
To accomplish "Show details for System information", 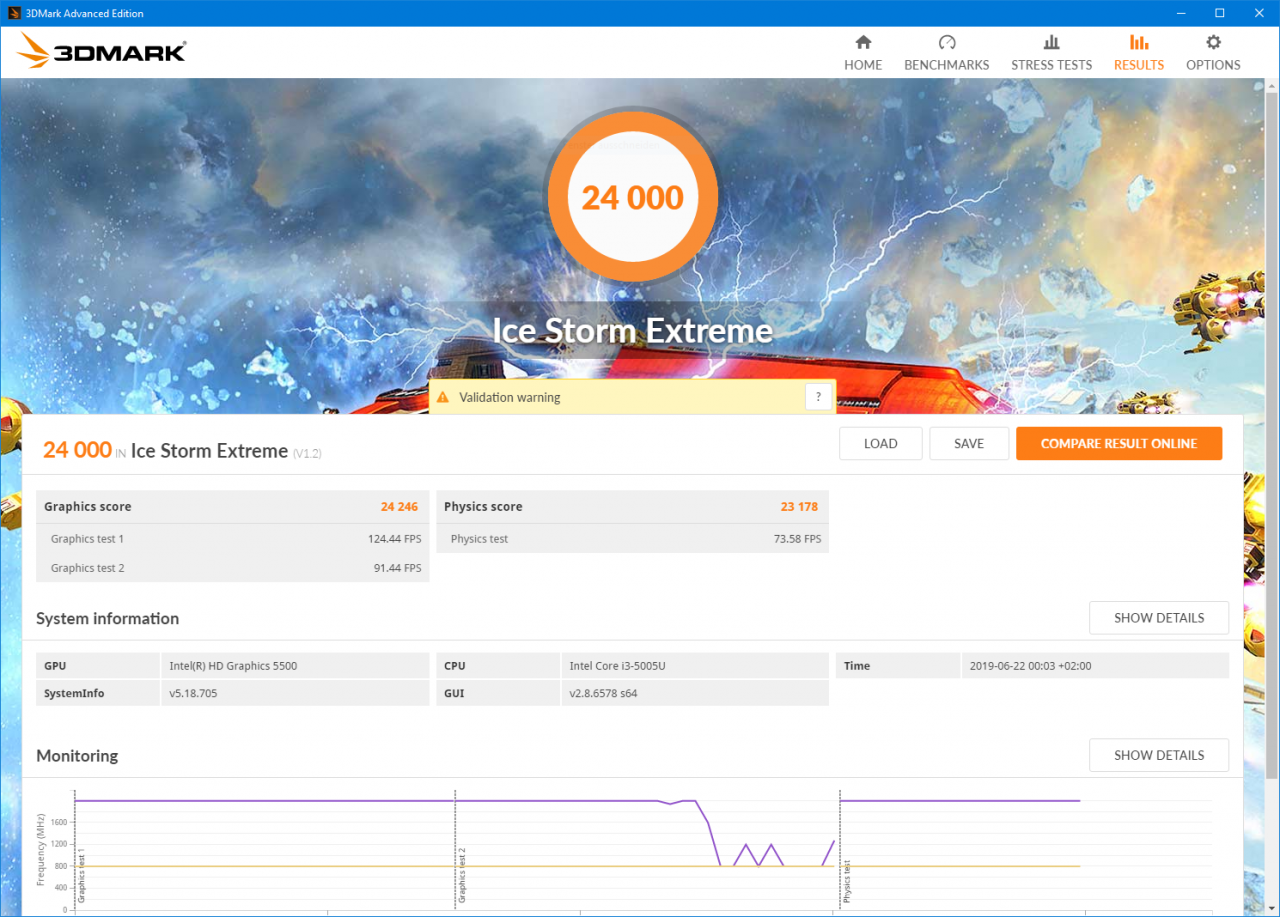I will (1159, 618).
